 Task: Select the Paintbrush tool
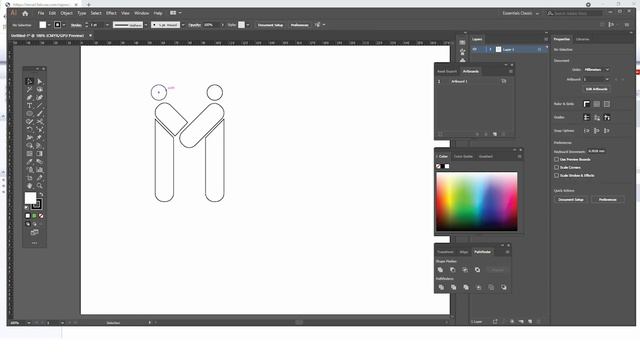click(40, 113)
